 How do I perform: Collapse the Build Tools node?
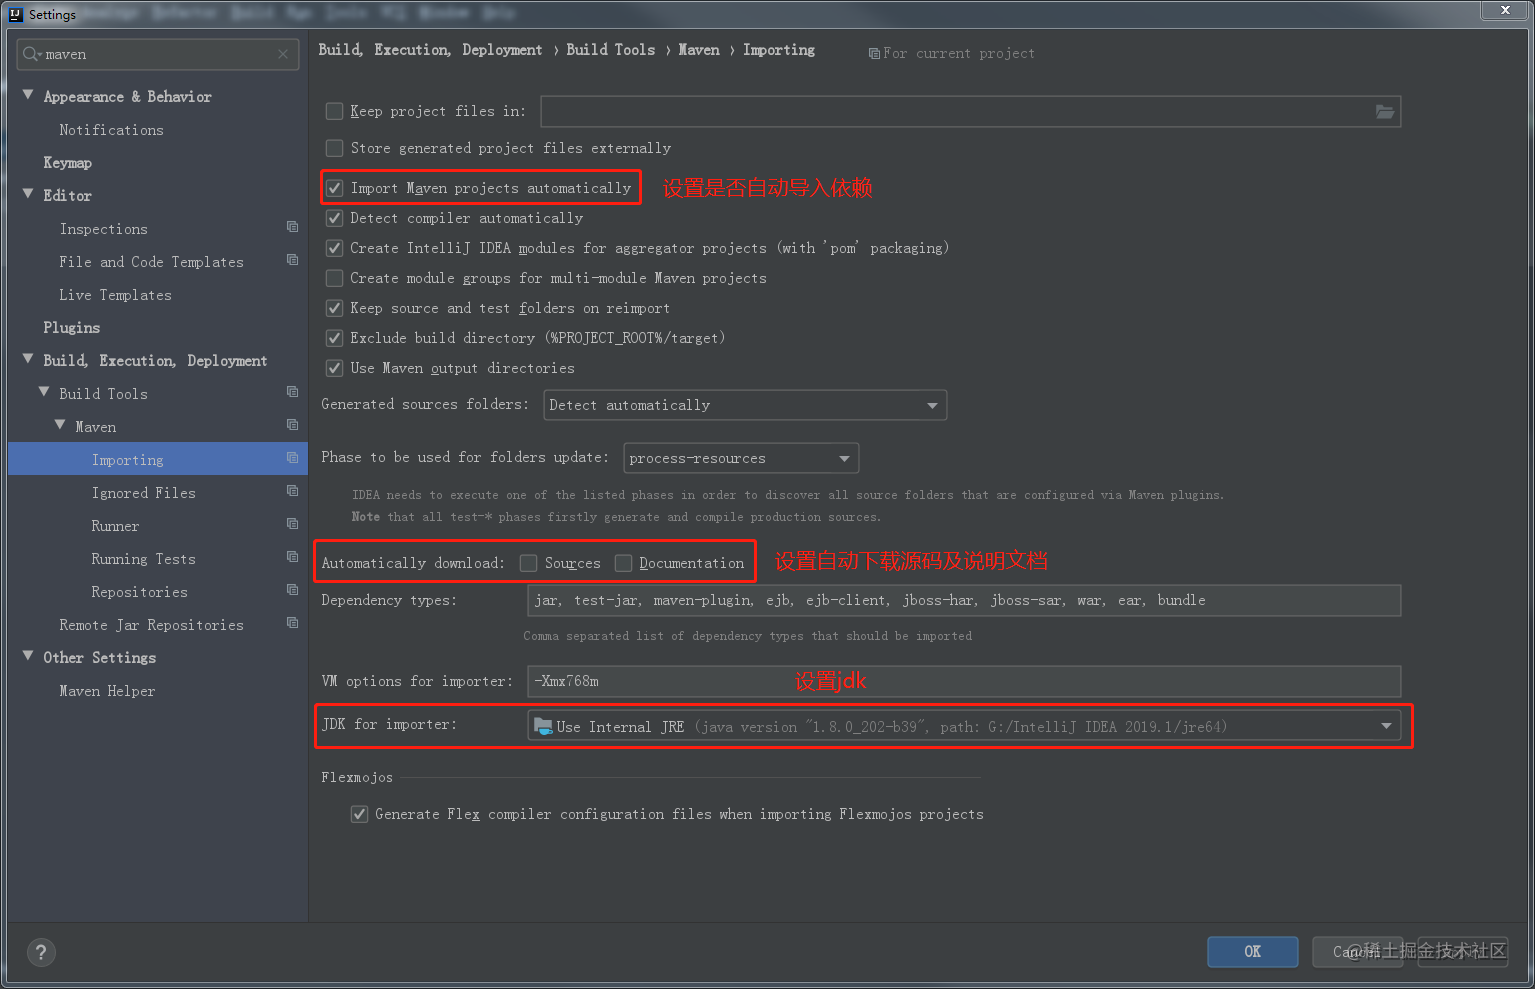tap(44, 392)
